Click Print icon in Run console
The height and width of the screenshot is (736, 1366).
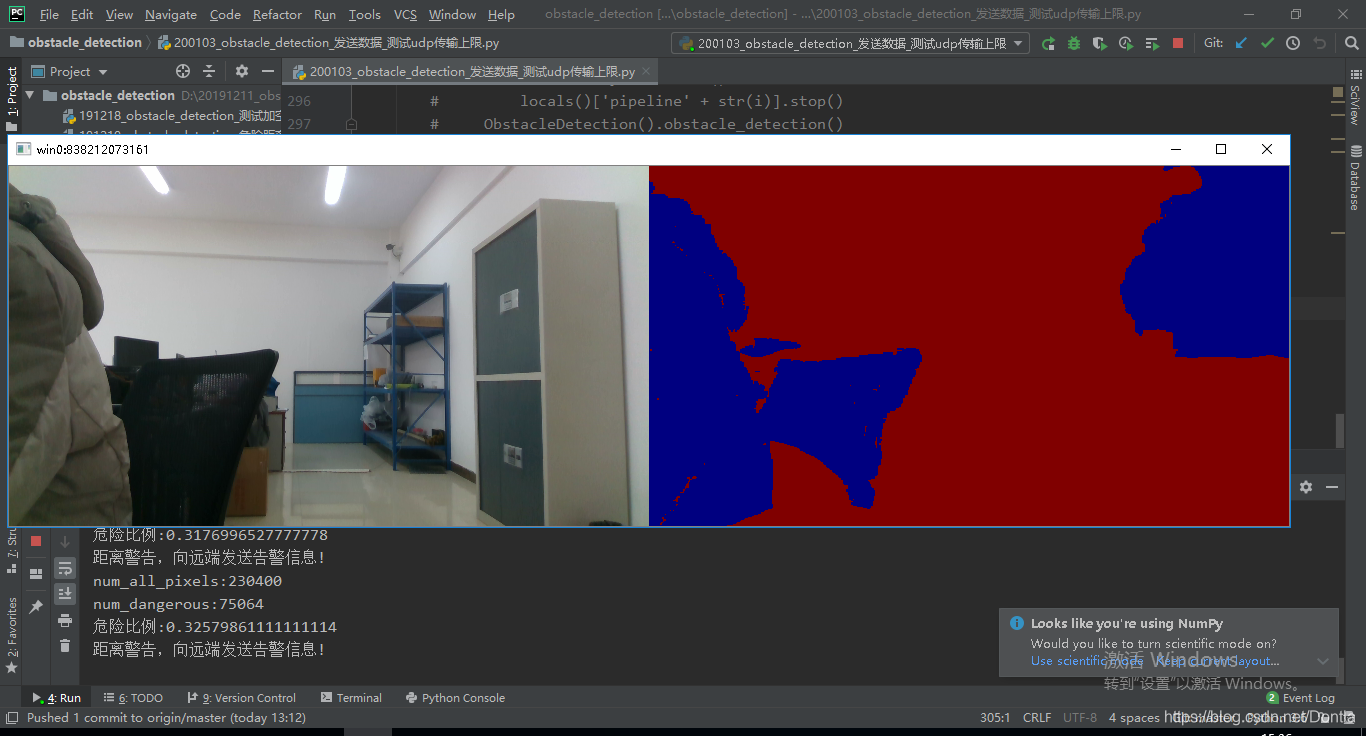[65, 620]
